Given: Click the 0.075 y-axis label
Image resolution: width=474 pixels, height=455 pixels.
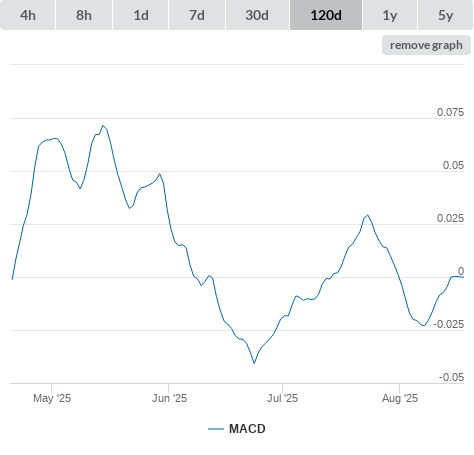Looking at the screenshot, I should click(x=450, y=112).
